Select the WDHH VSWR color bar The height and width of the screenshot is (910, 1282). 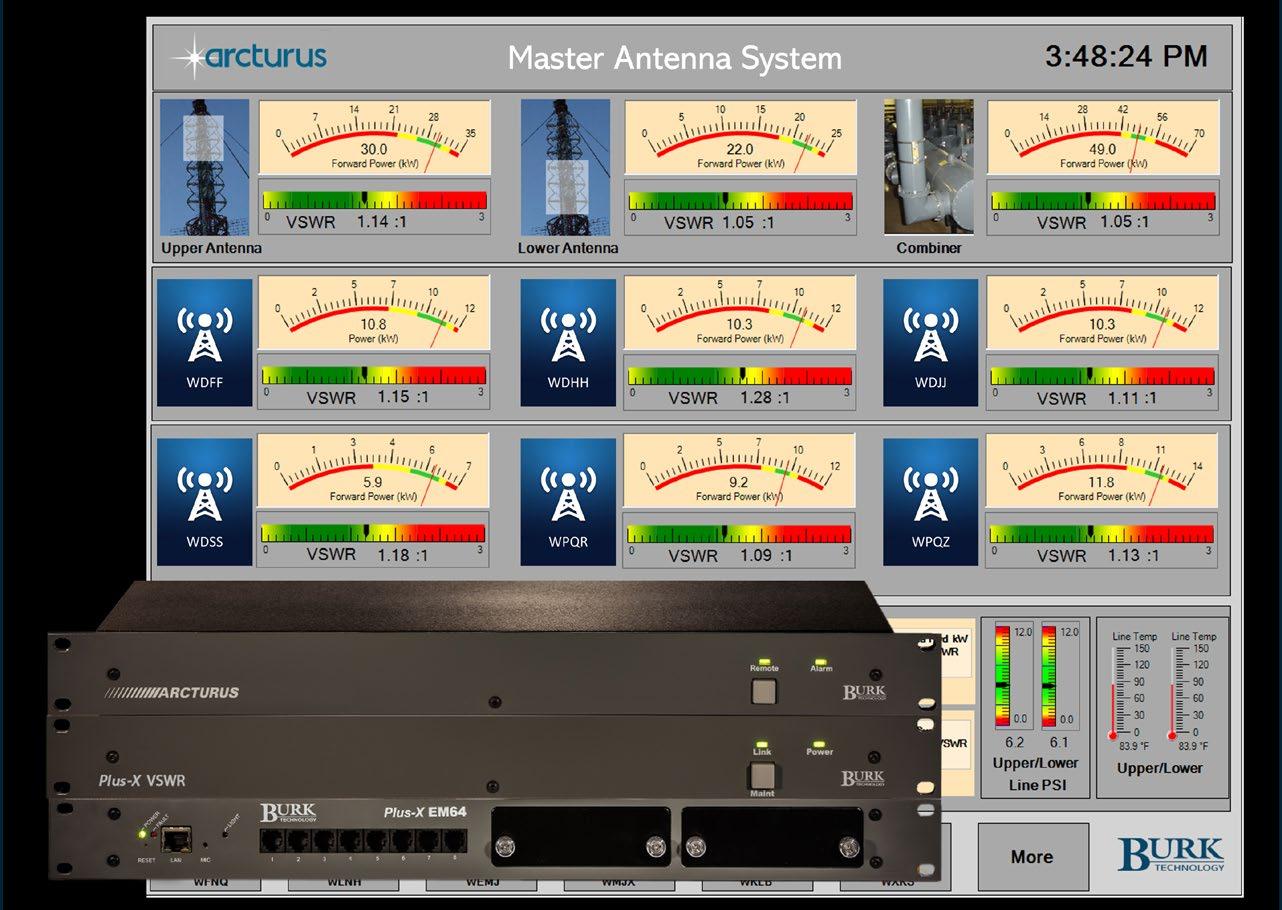pos(740,376)
